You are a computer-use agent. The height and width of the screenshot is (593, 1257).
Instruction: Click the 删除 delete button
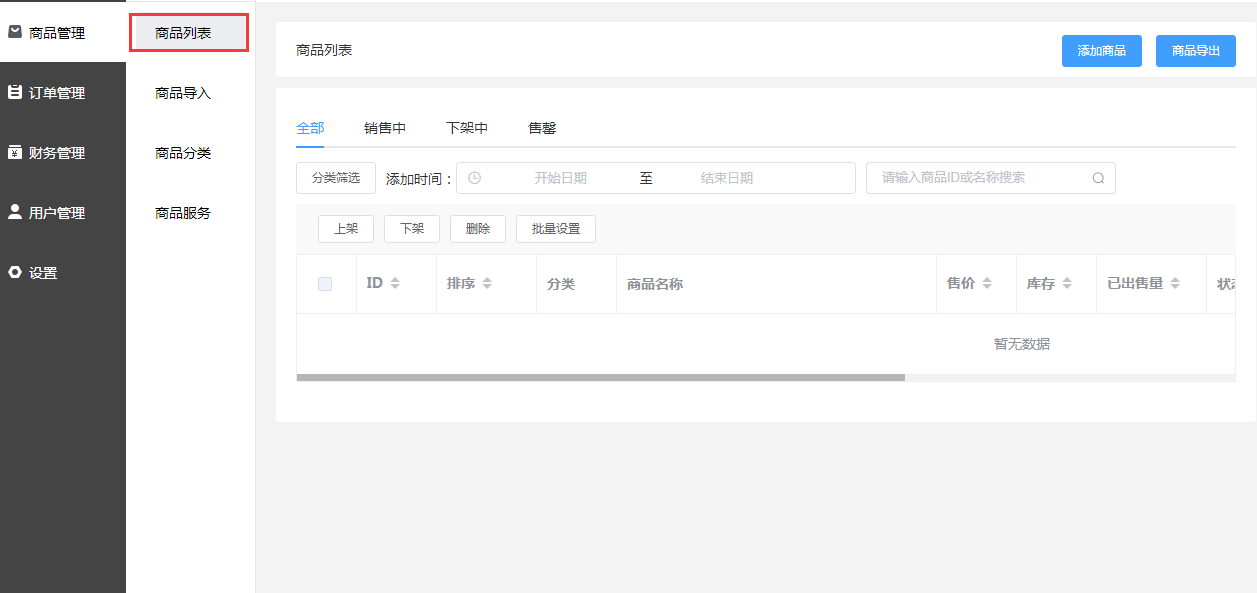point(478,229)
